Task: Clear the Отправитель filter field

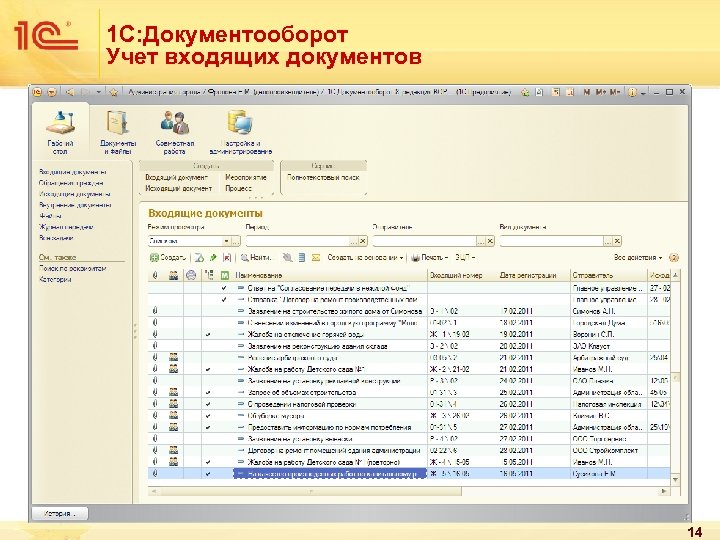Action: tap(490, 241)
